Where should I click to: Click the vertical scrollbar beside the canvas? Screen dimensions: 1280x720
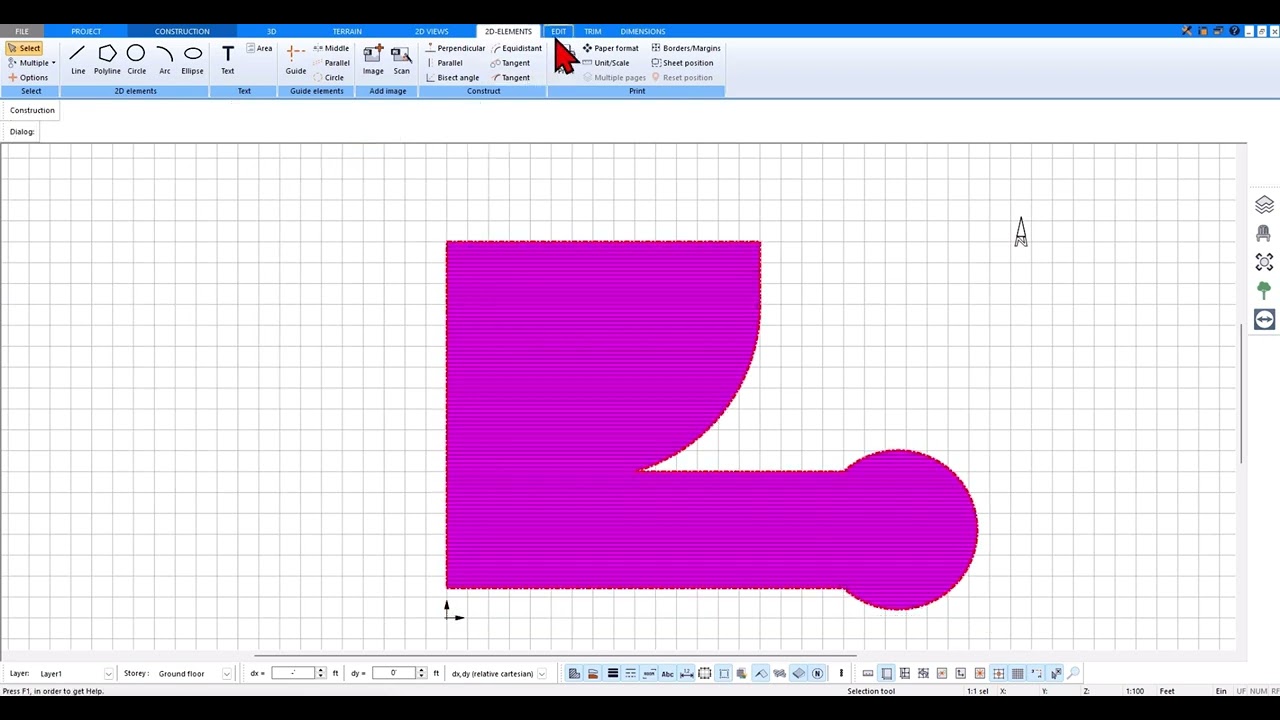tap(1242, 392)
